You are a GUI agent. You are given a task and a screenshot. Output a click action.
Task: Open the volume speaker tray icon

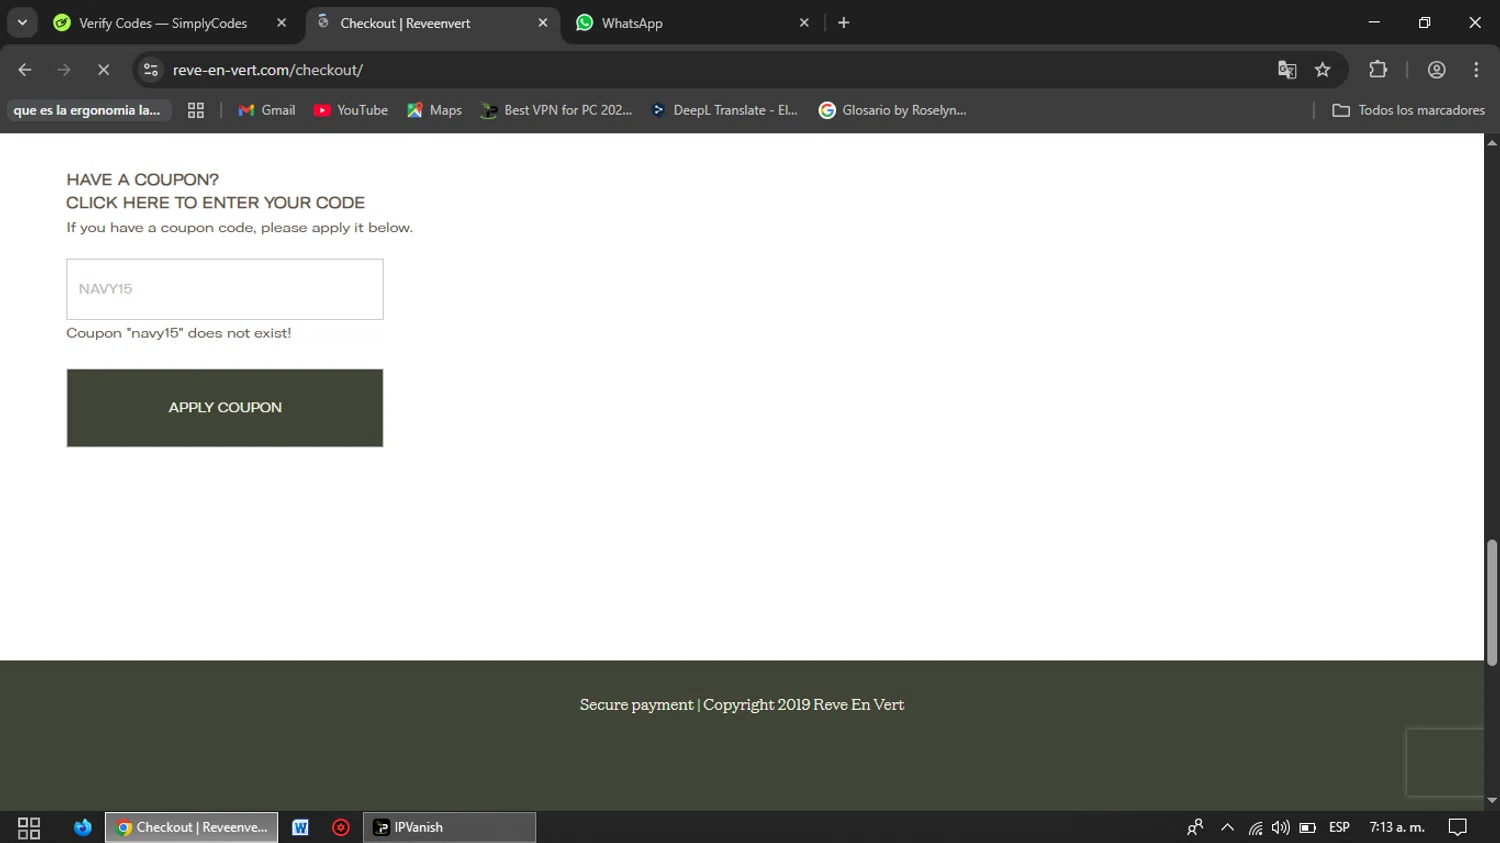[1280, 827]
